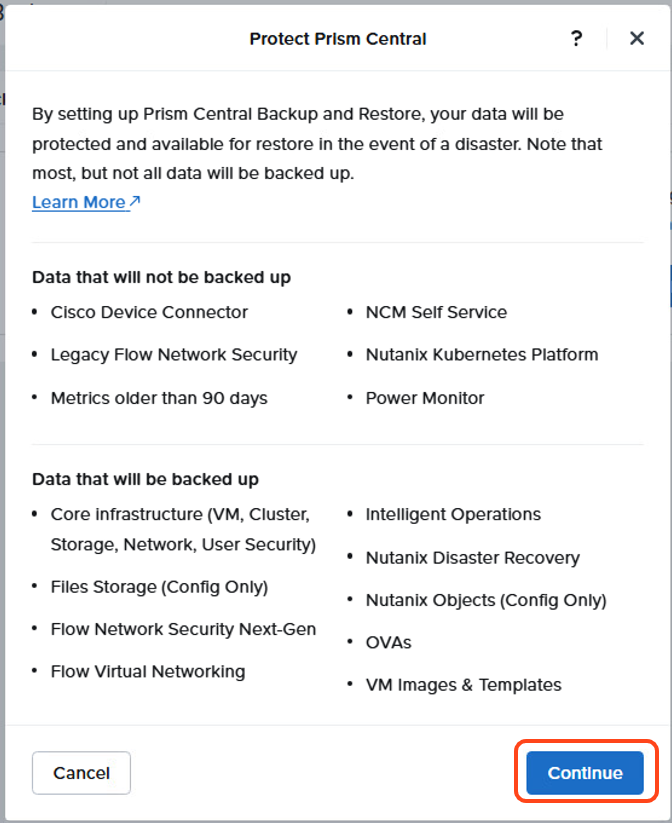Click the Nutanix Kubernetes Platform entry

[x=482, y=355]
